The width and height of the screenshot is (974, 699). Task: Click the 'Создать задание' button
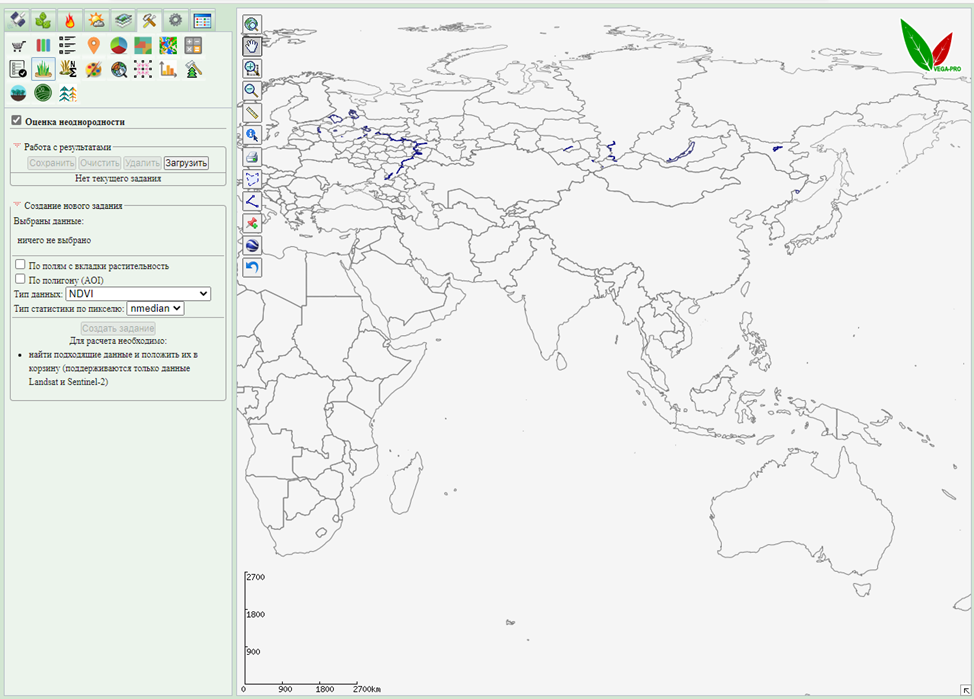tap(118, 328)
